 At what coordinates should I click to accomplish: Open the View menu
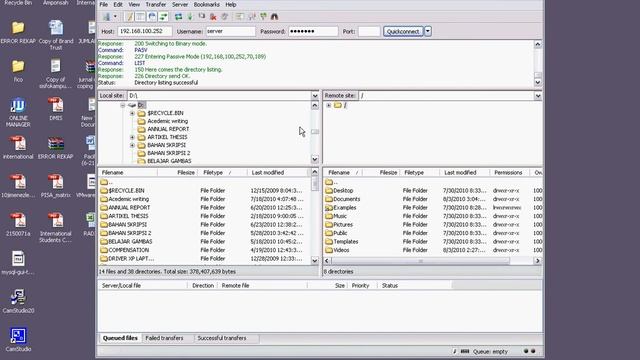pyautogui.click(x=134, y=4)
